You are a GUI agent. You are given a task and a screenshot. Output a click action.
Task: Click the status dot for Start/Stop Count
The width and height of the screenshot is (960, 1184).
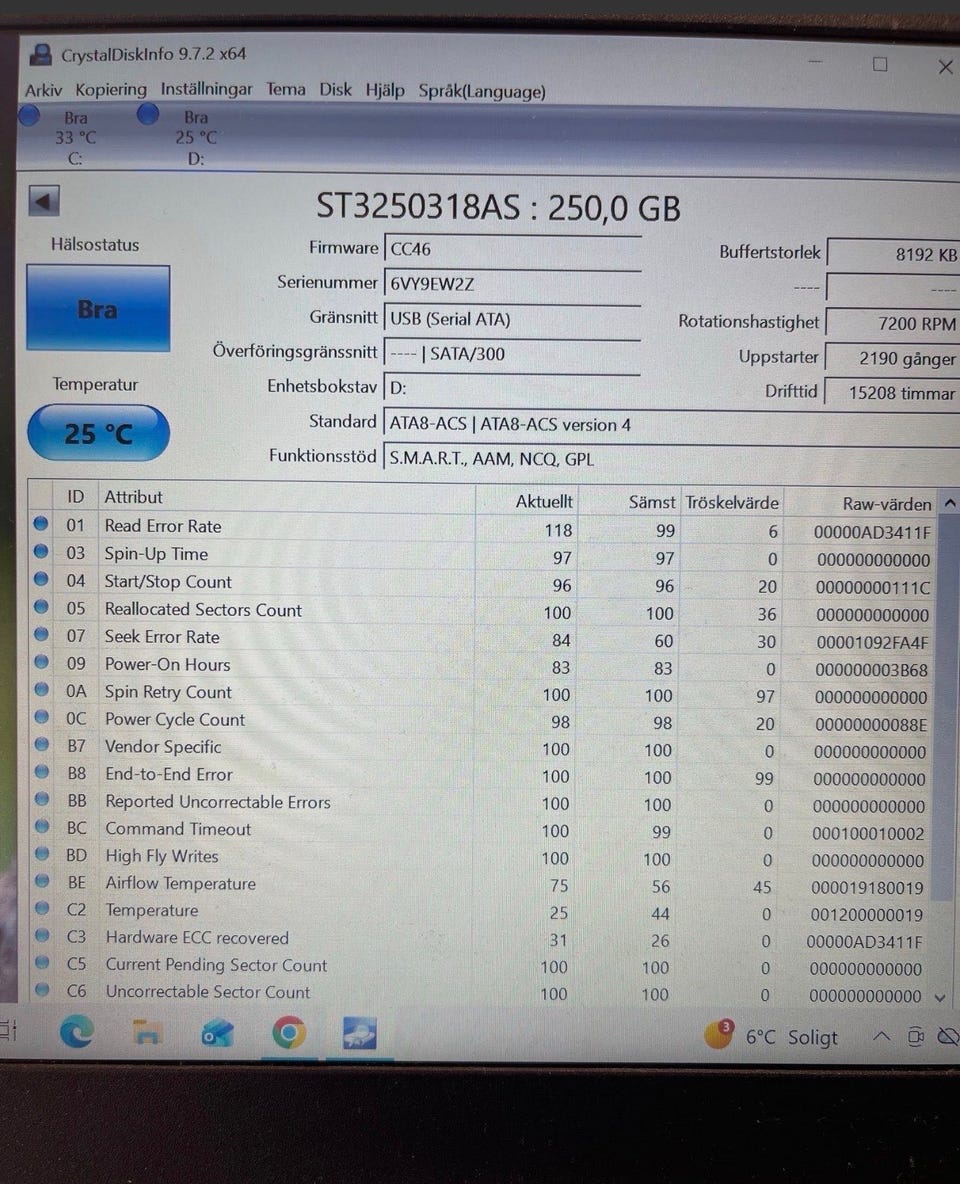(41, 578)
